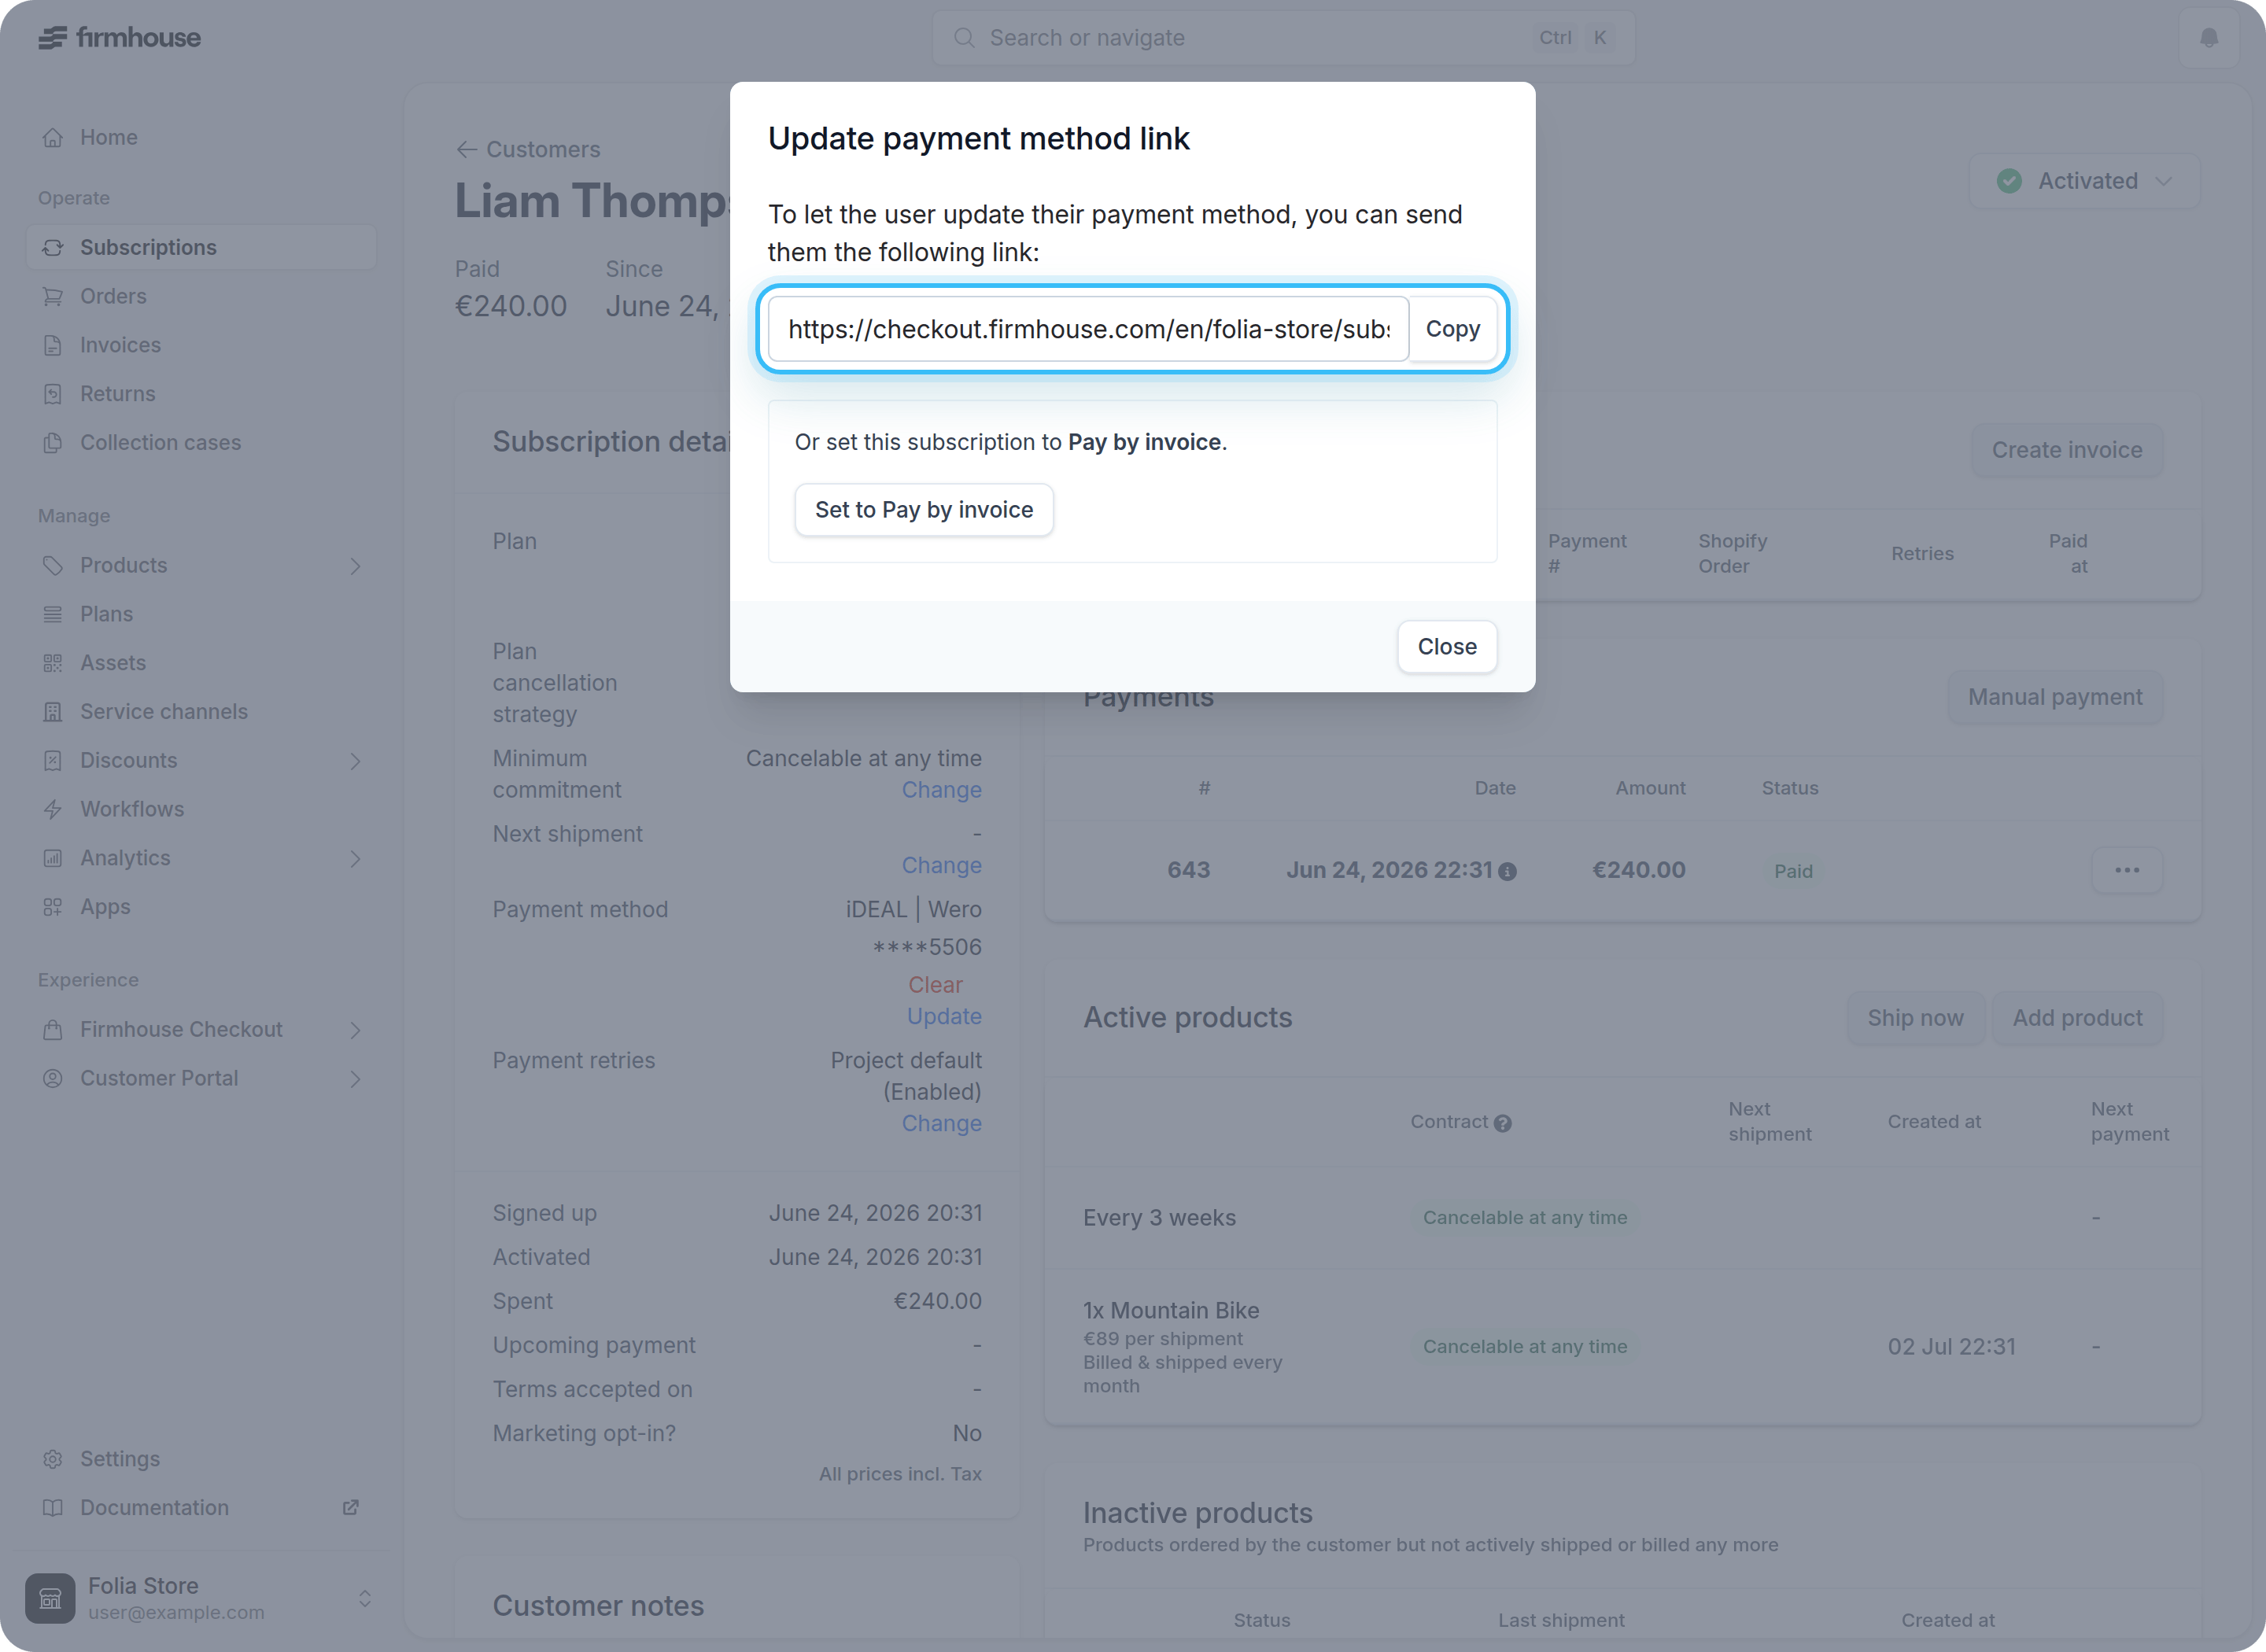
Task: Open payment 643 actions menu
Action: point(2127,870)
